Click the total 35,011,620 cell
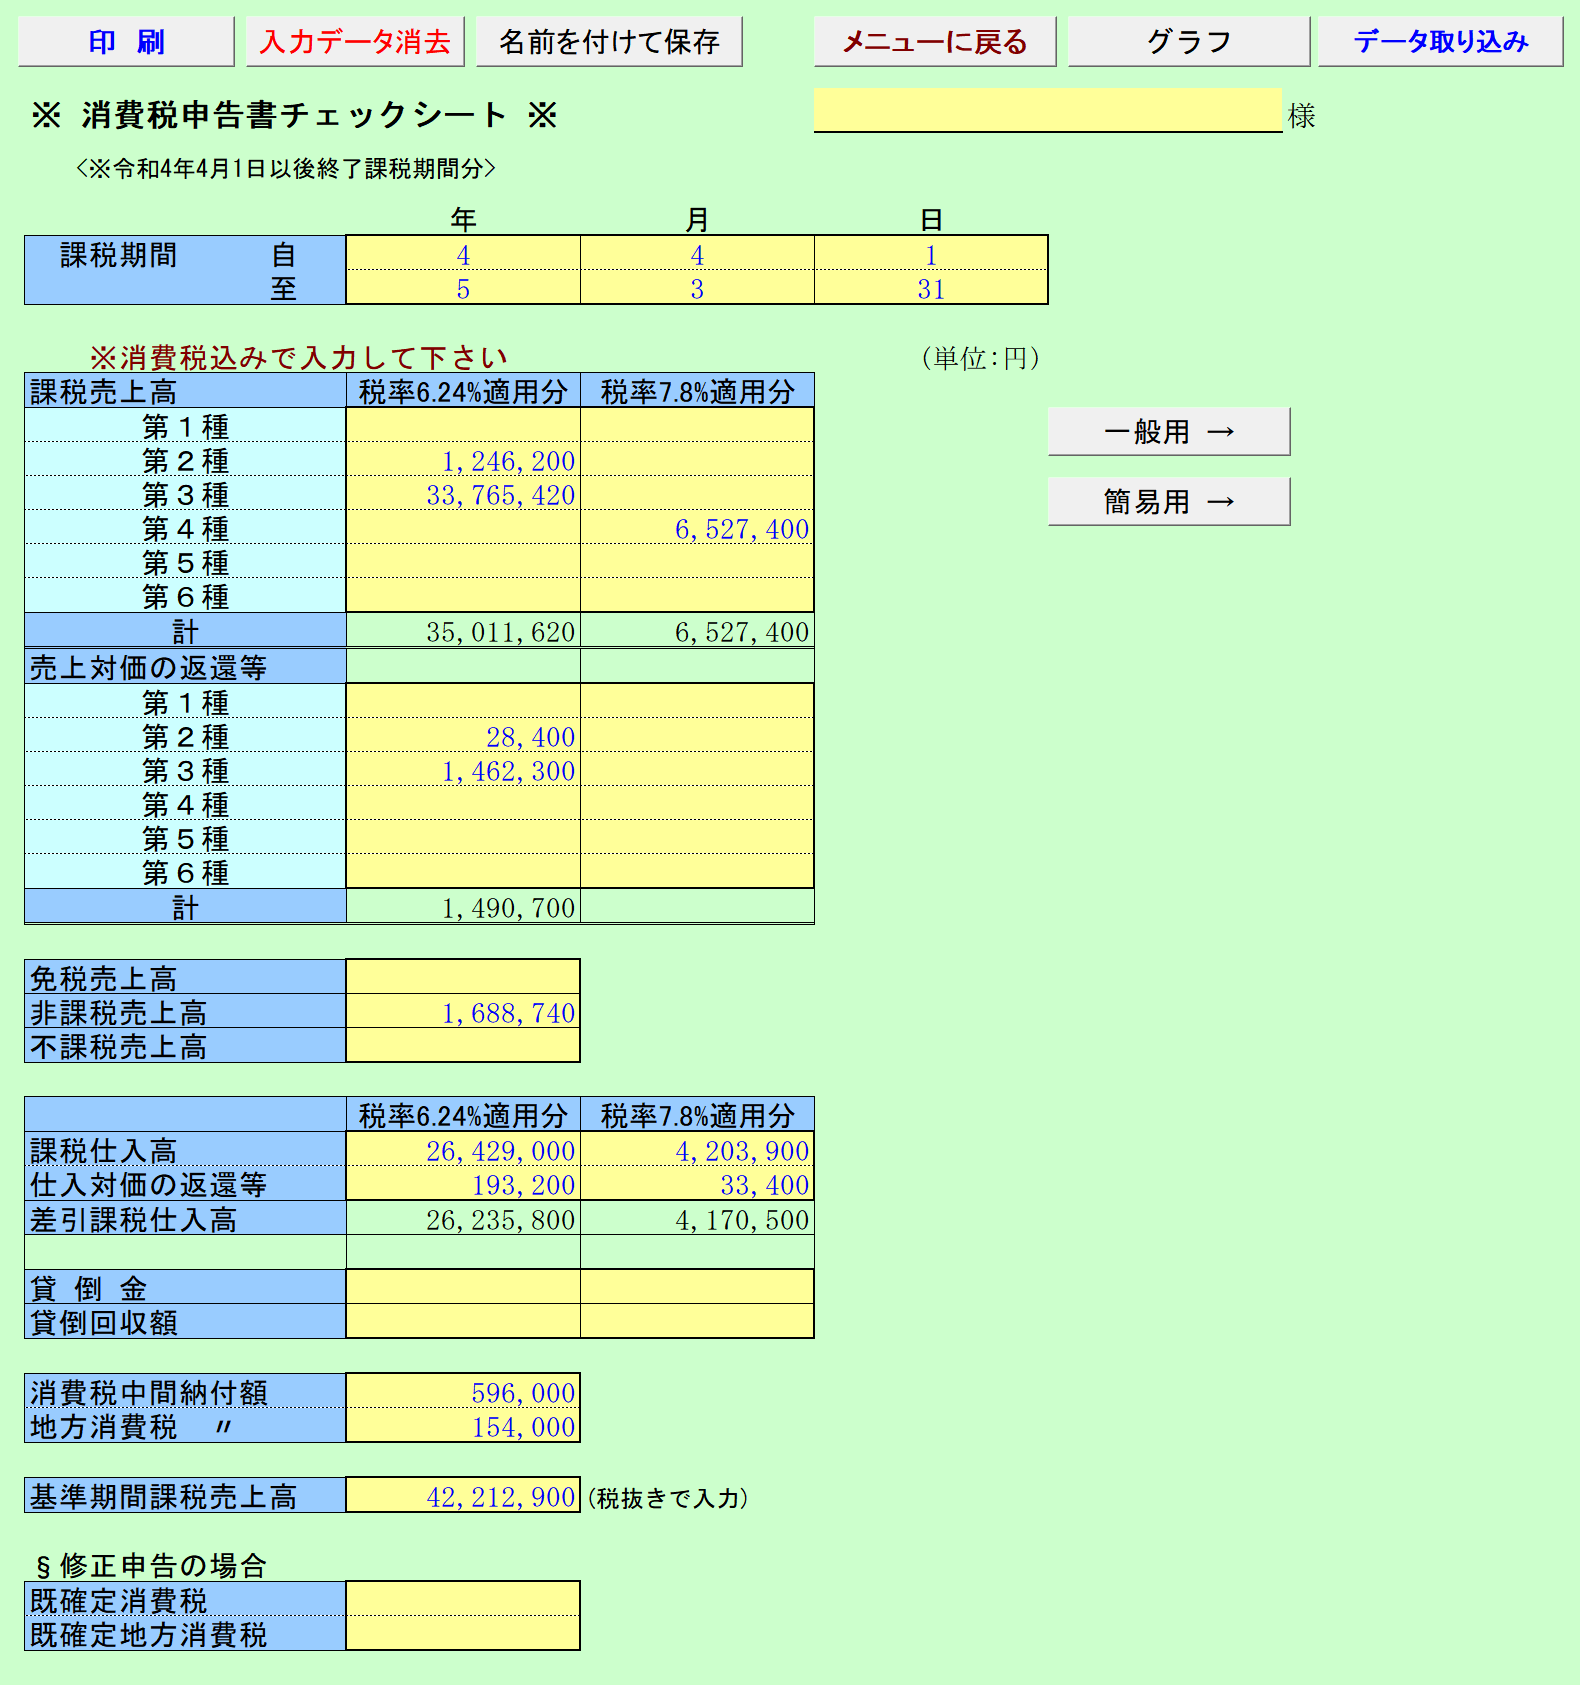This screenshot has width=1580, height=1685. point(463,631)
